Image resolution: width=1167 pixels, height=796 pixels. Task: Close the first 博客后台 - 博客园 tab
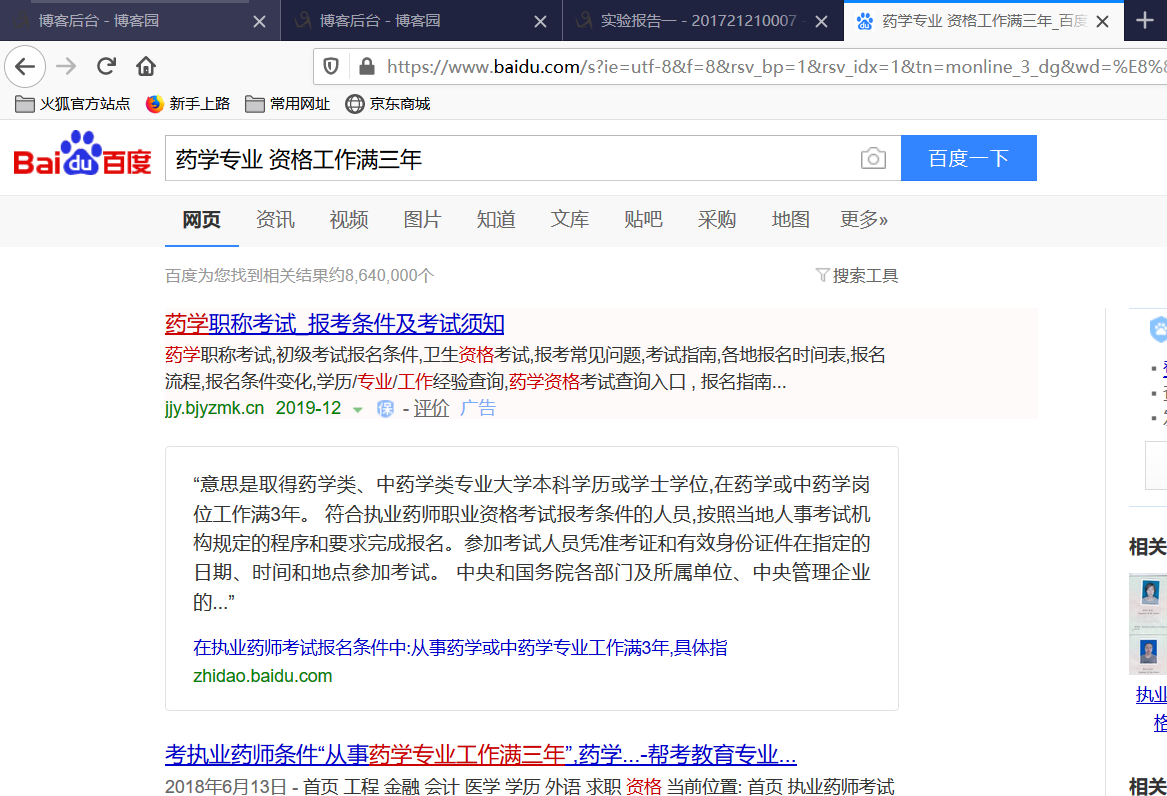[259, 22]
